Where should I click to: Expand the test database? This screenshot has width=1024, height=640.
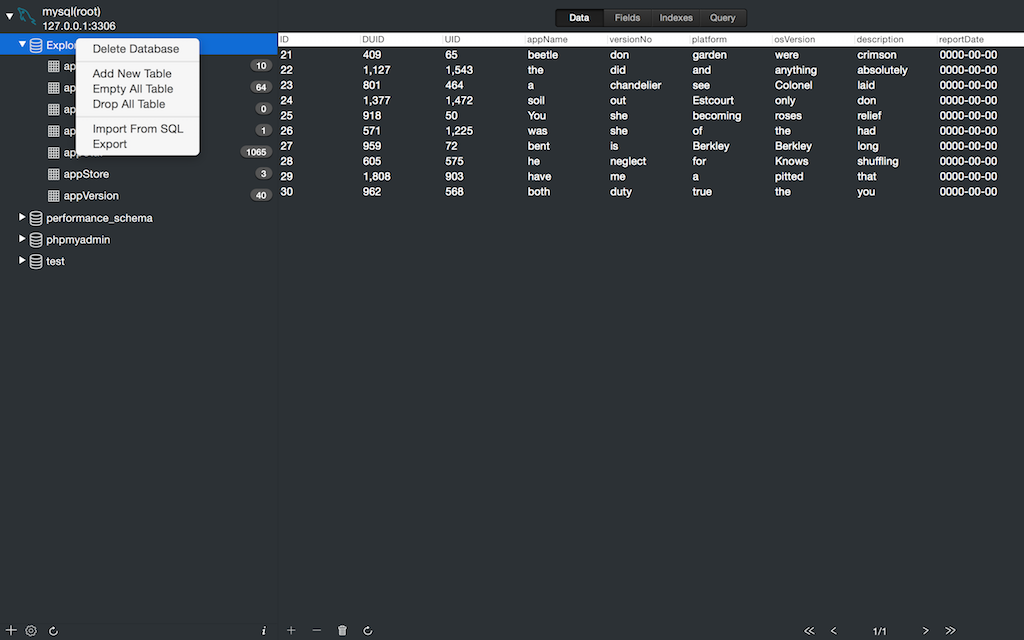[x=23, y=261]
